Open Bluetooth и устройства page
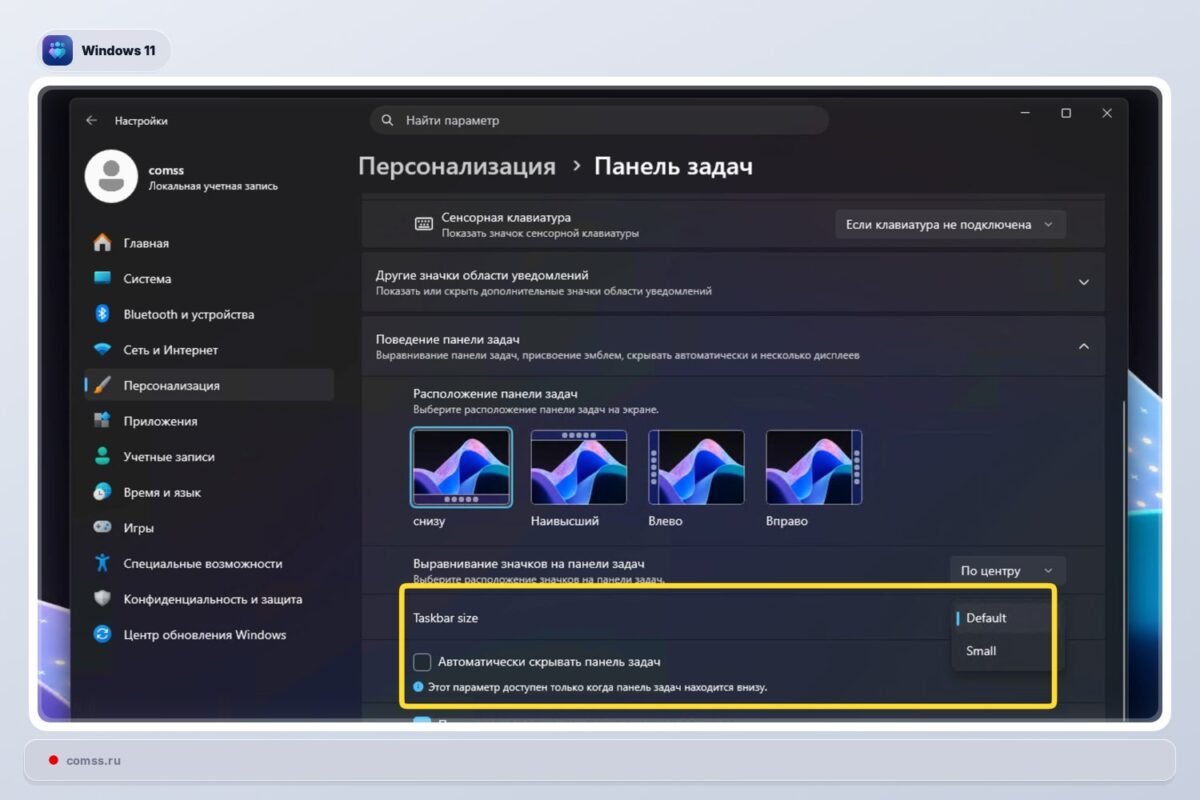 209,314
